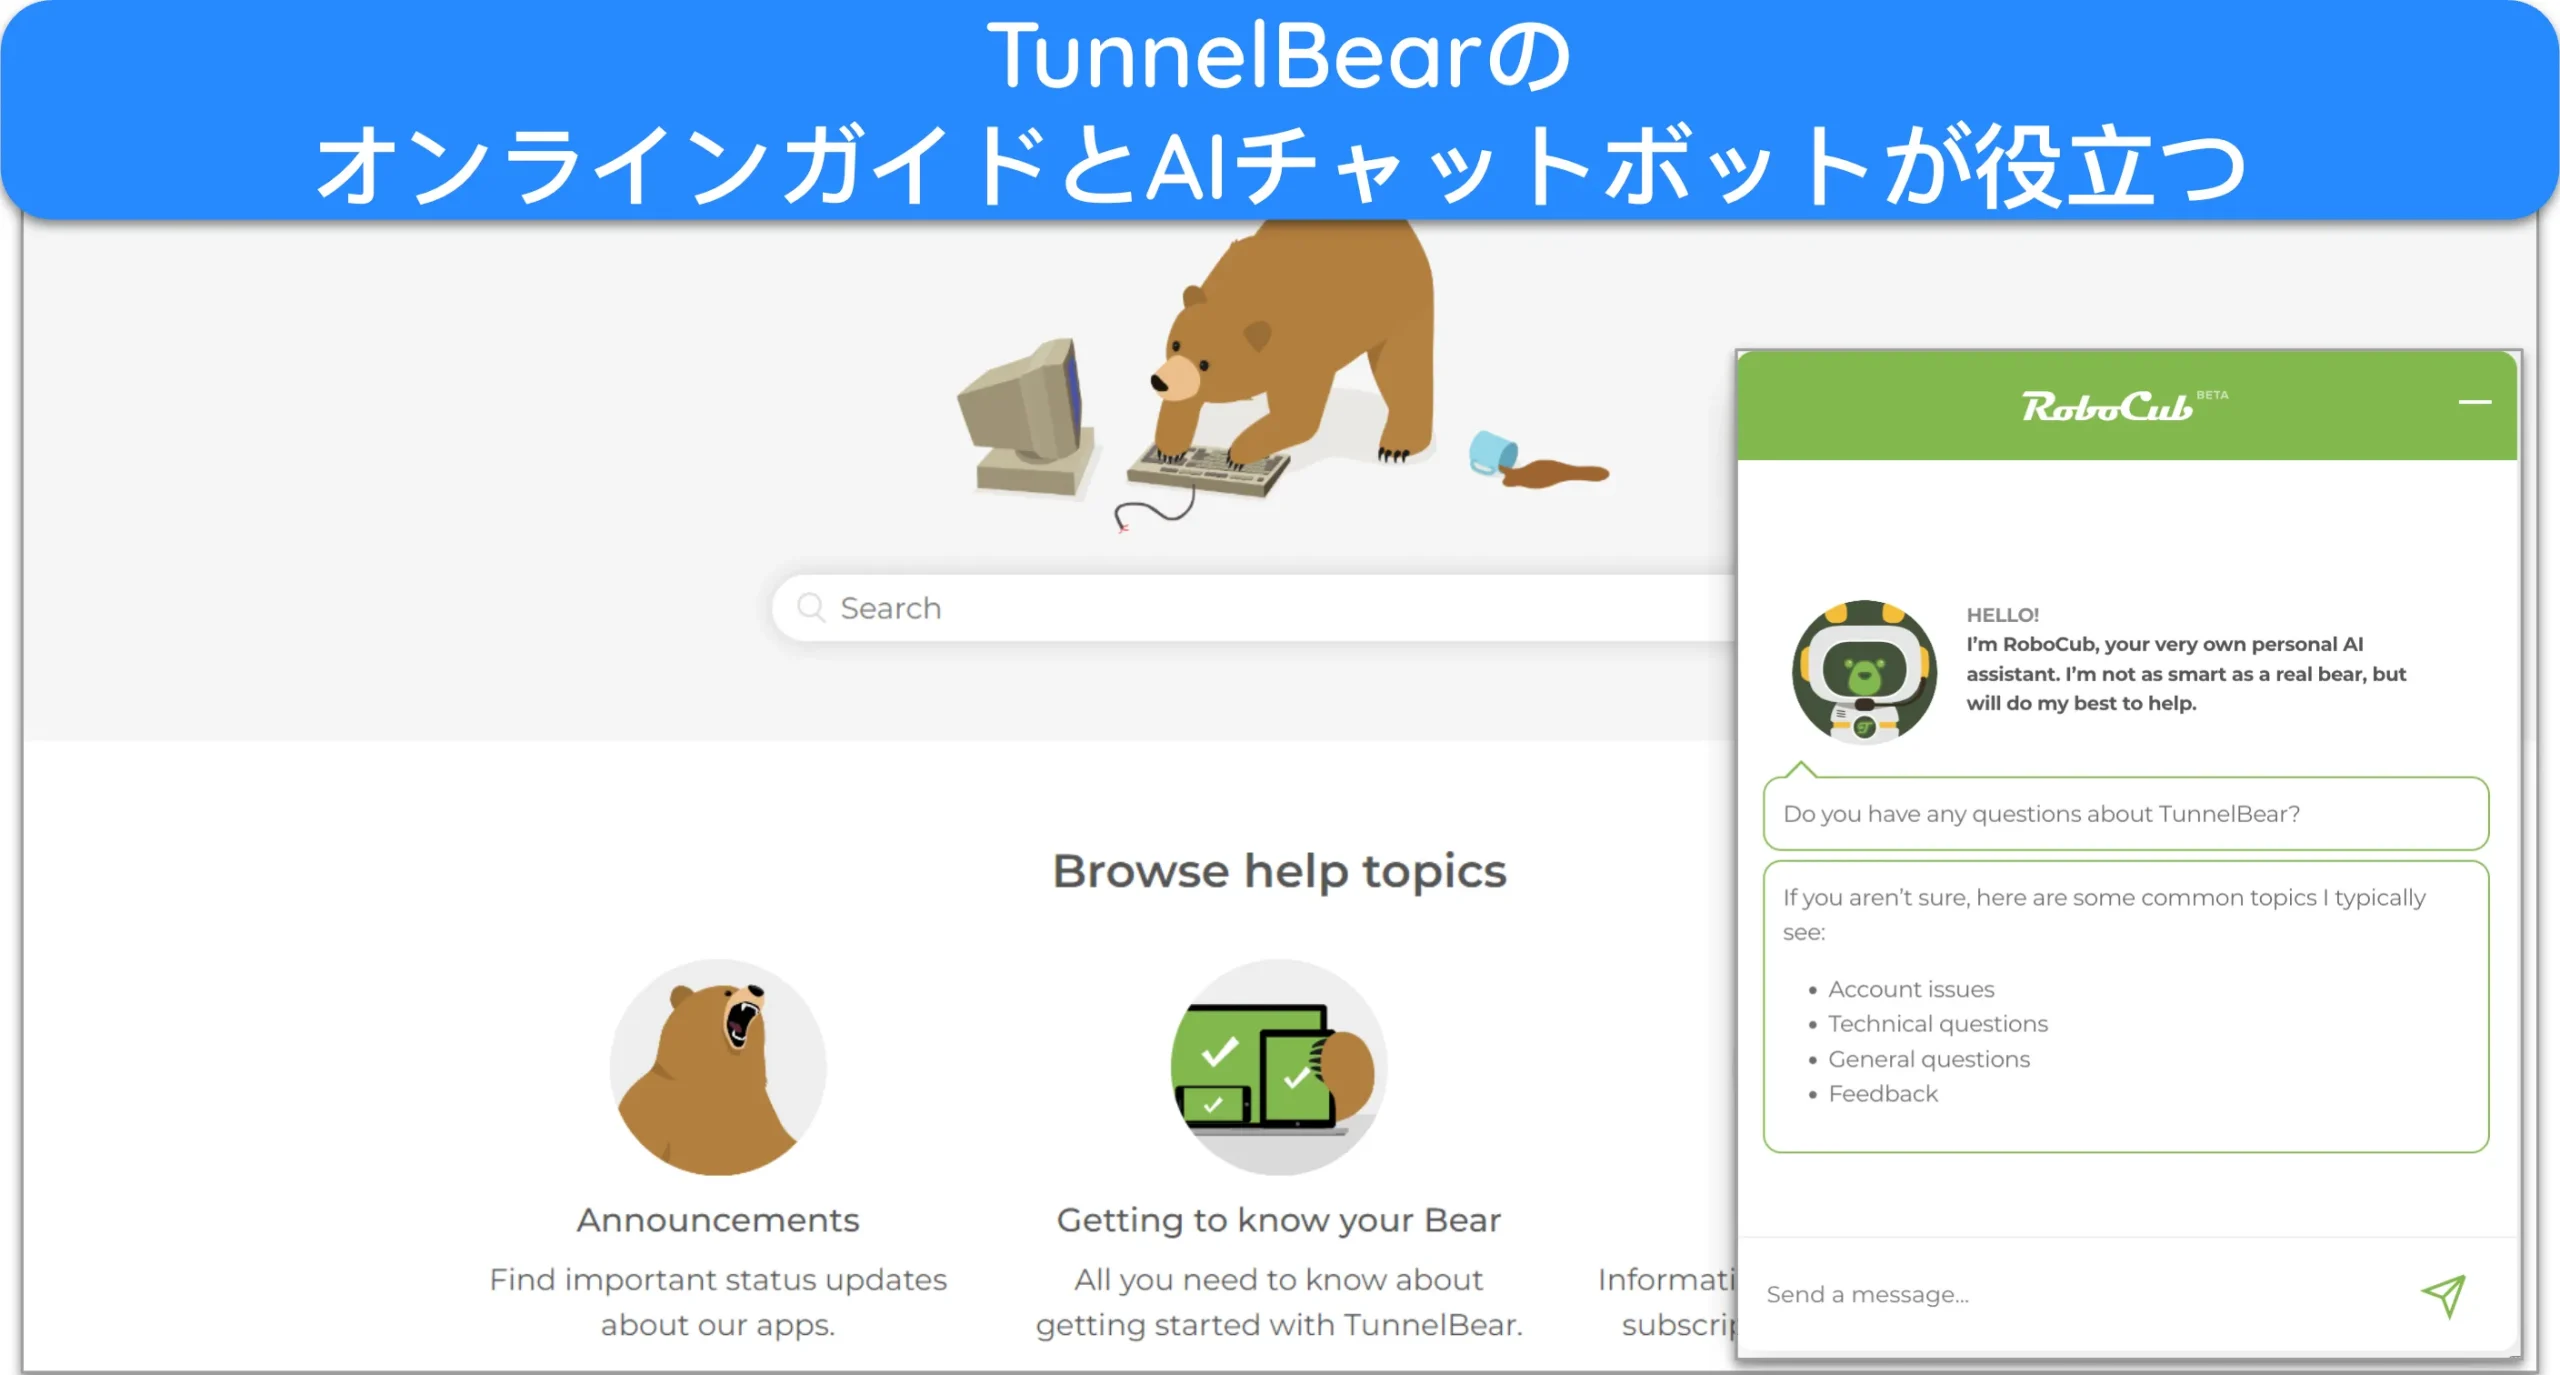2560x1375 pixels.
Task: Select Feedback in chat list
Action: (x=1883, y=1094)
